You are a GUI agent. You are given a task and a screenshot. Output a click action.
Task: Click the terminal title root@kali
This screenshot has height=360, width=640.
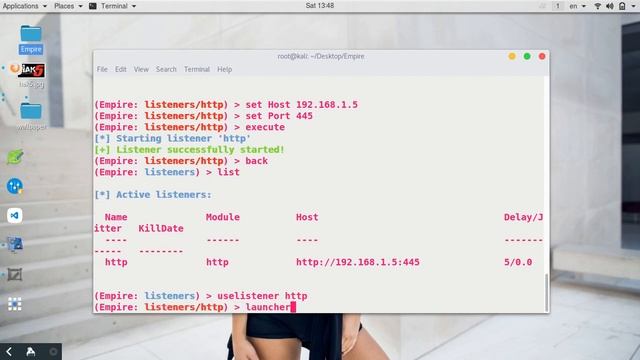(321, 56)
